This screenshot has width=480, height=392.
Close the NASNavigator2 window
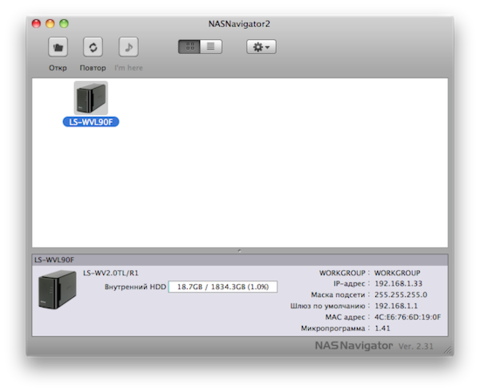tap(36, 24)
